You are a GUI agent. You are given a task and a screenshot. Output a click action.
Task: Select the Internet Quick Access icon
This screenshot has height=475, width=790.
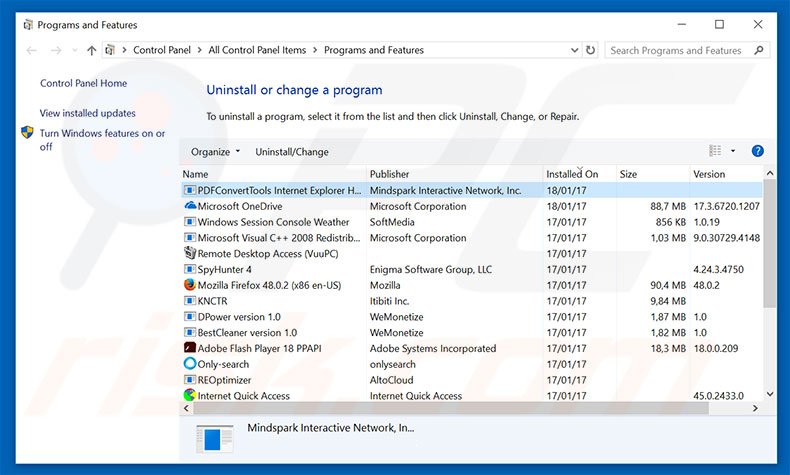pyautogui.click(x=189, y=395)
